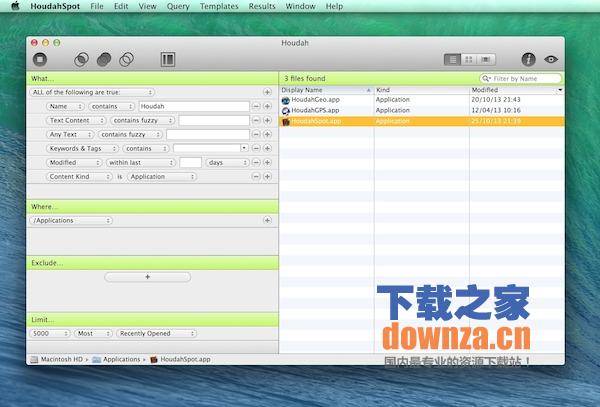The image size is (600, 407).
Task: Open the Window menu
Action: pos(300,6)
